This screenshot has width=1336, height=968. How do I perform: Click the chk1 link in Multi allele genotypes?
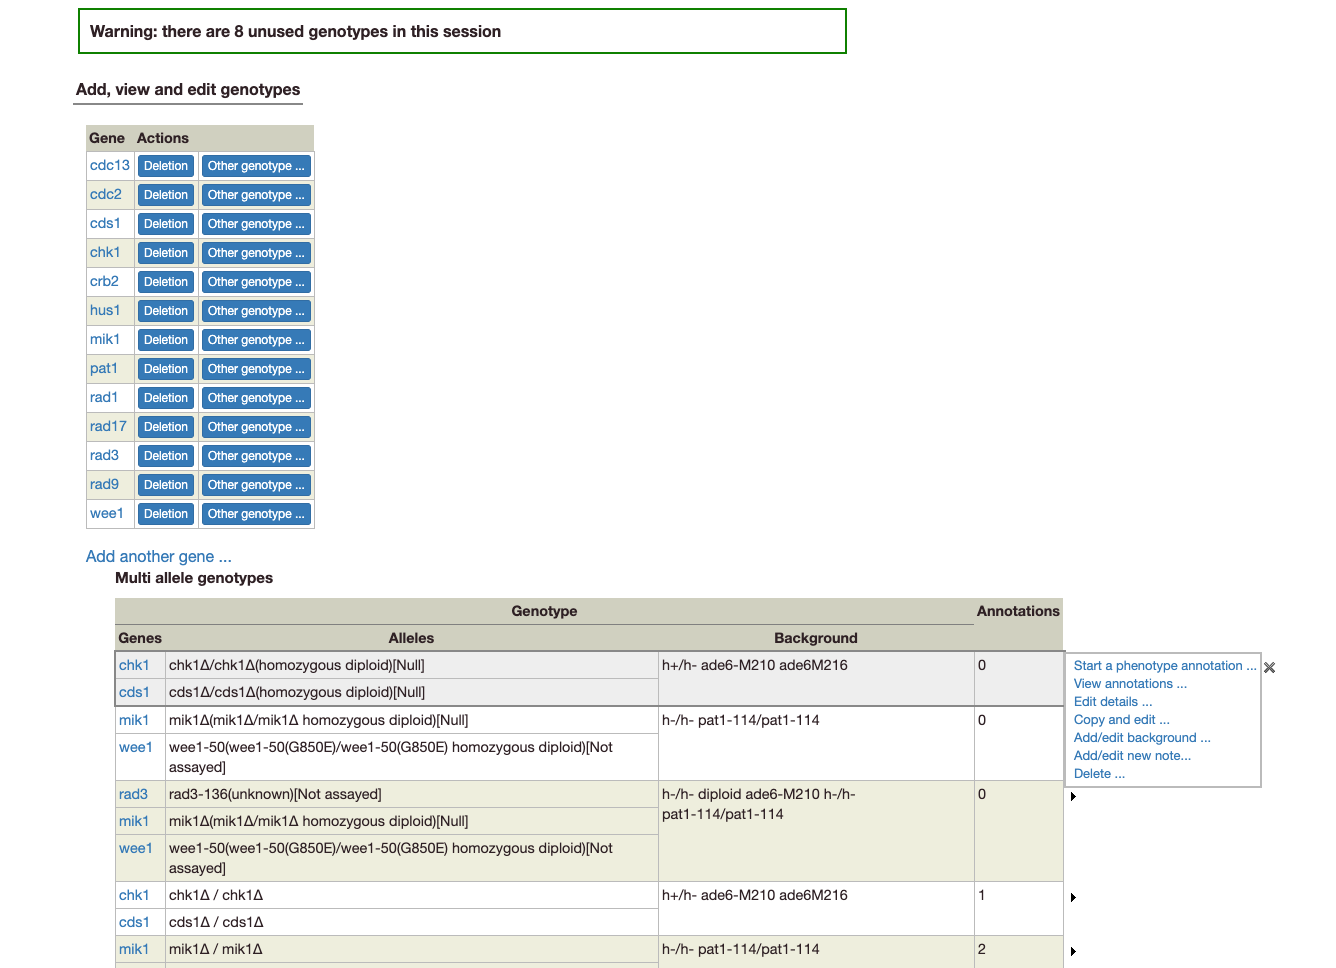(134, 664)
